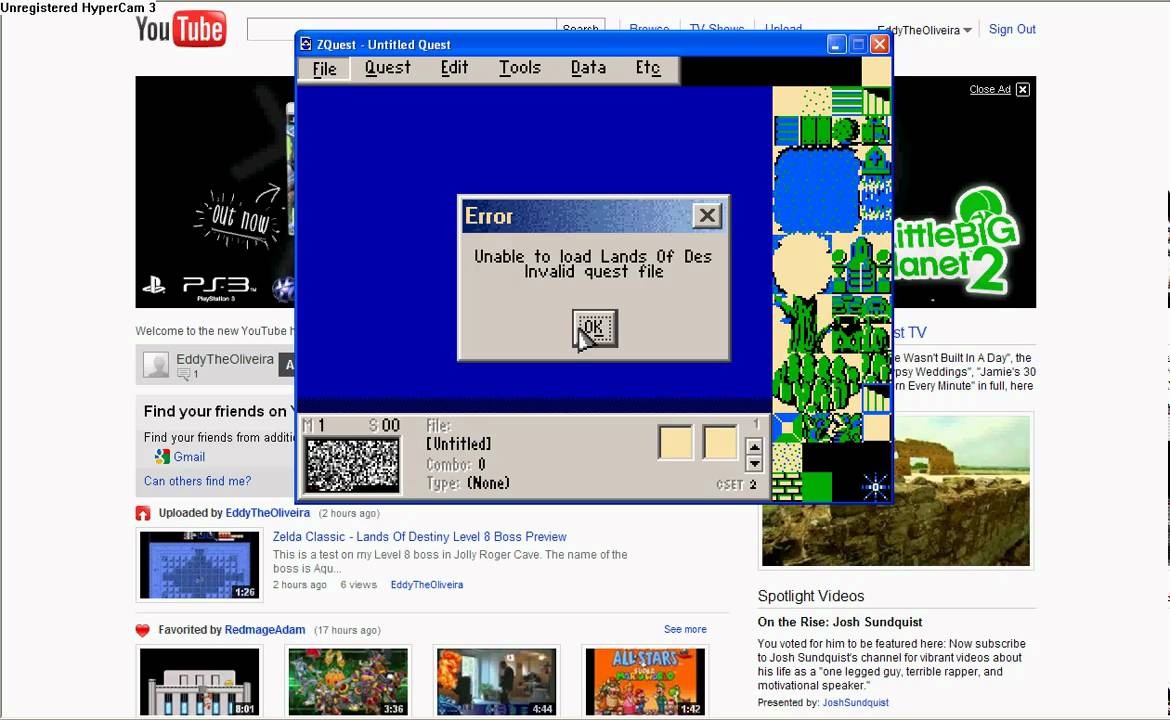This screenshot has width=1170, height=720.
Task: Select the large dead tree tile
Action: 801,325
